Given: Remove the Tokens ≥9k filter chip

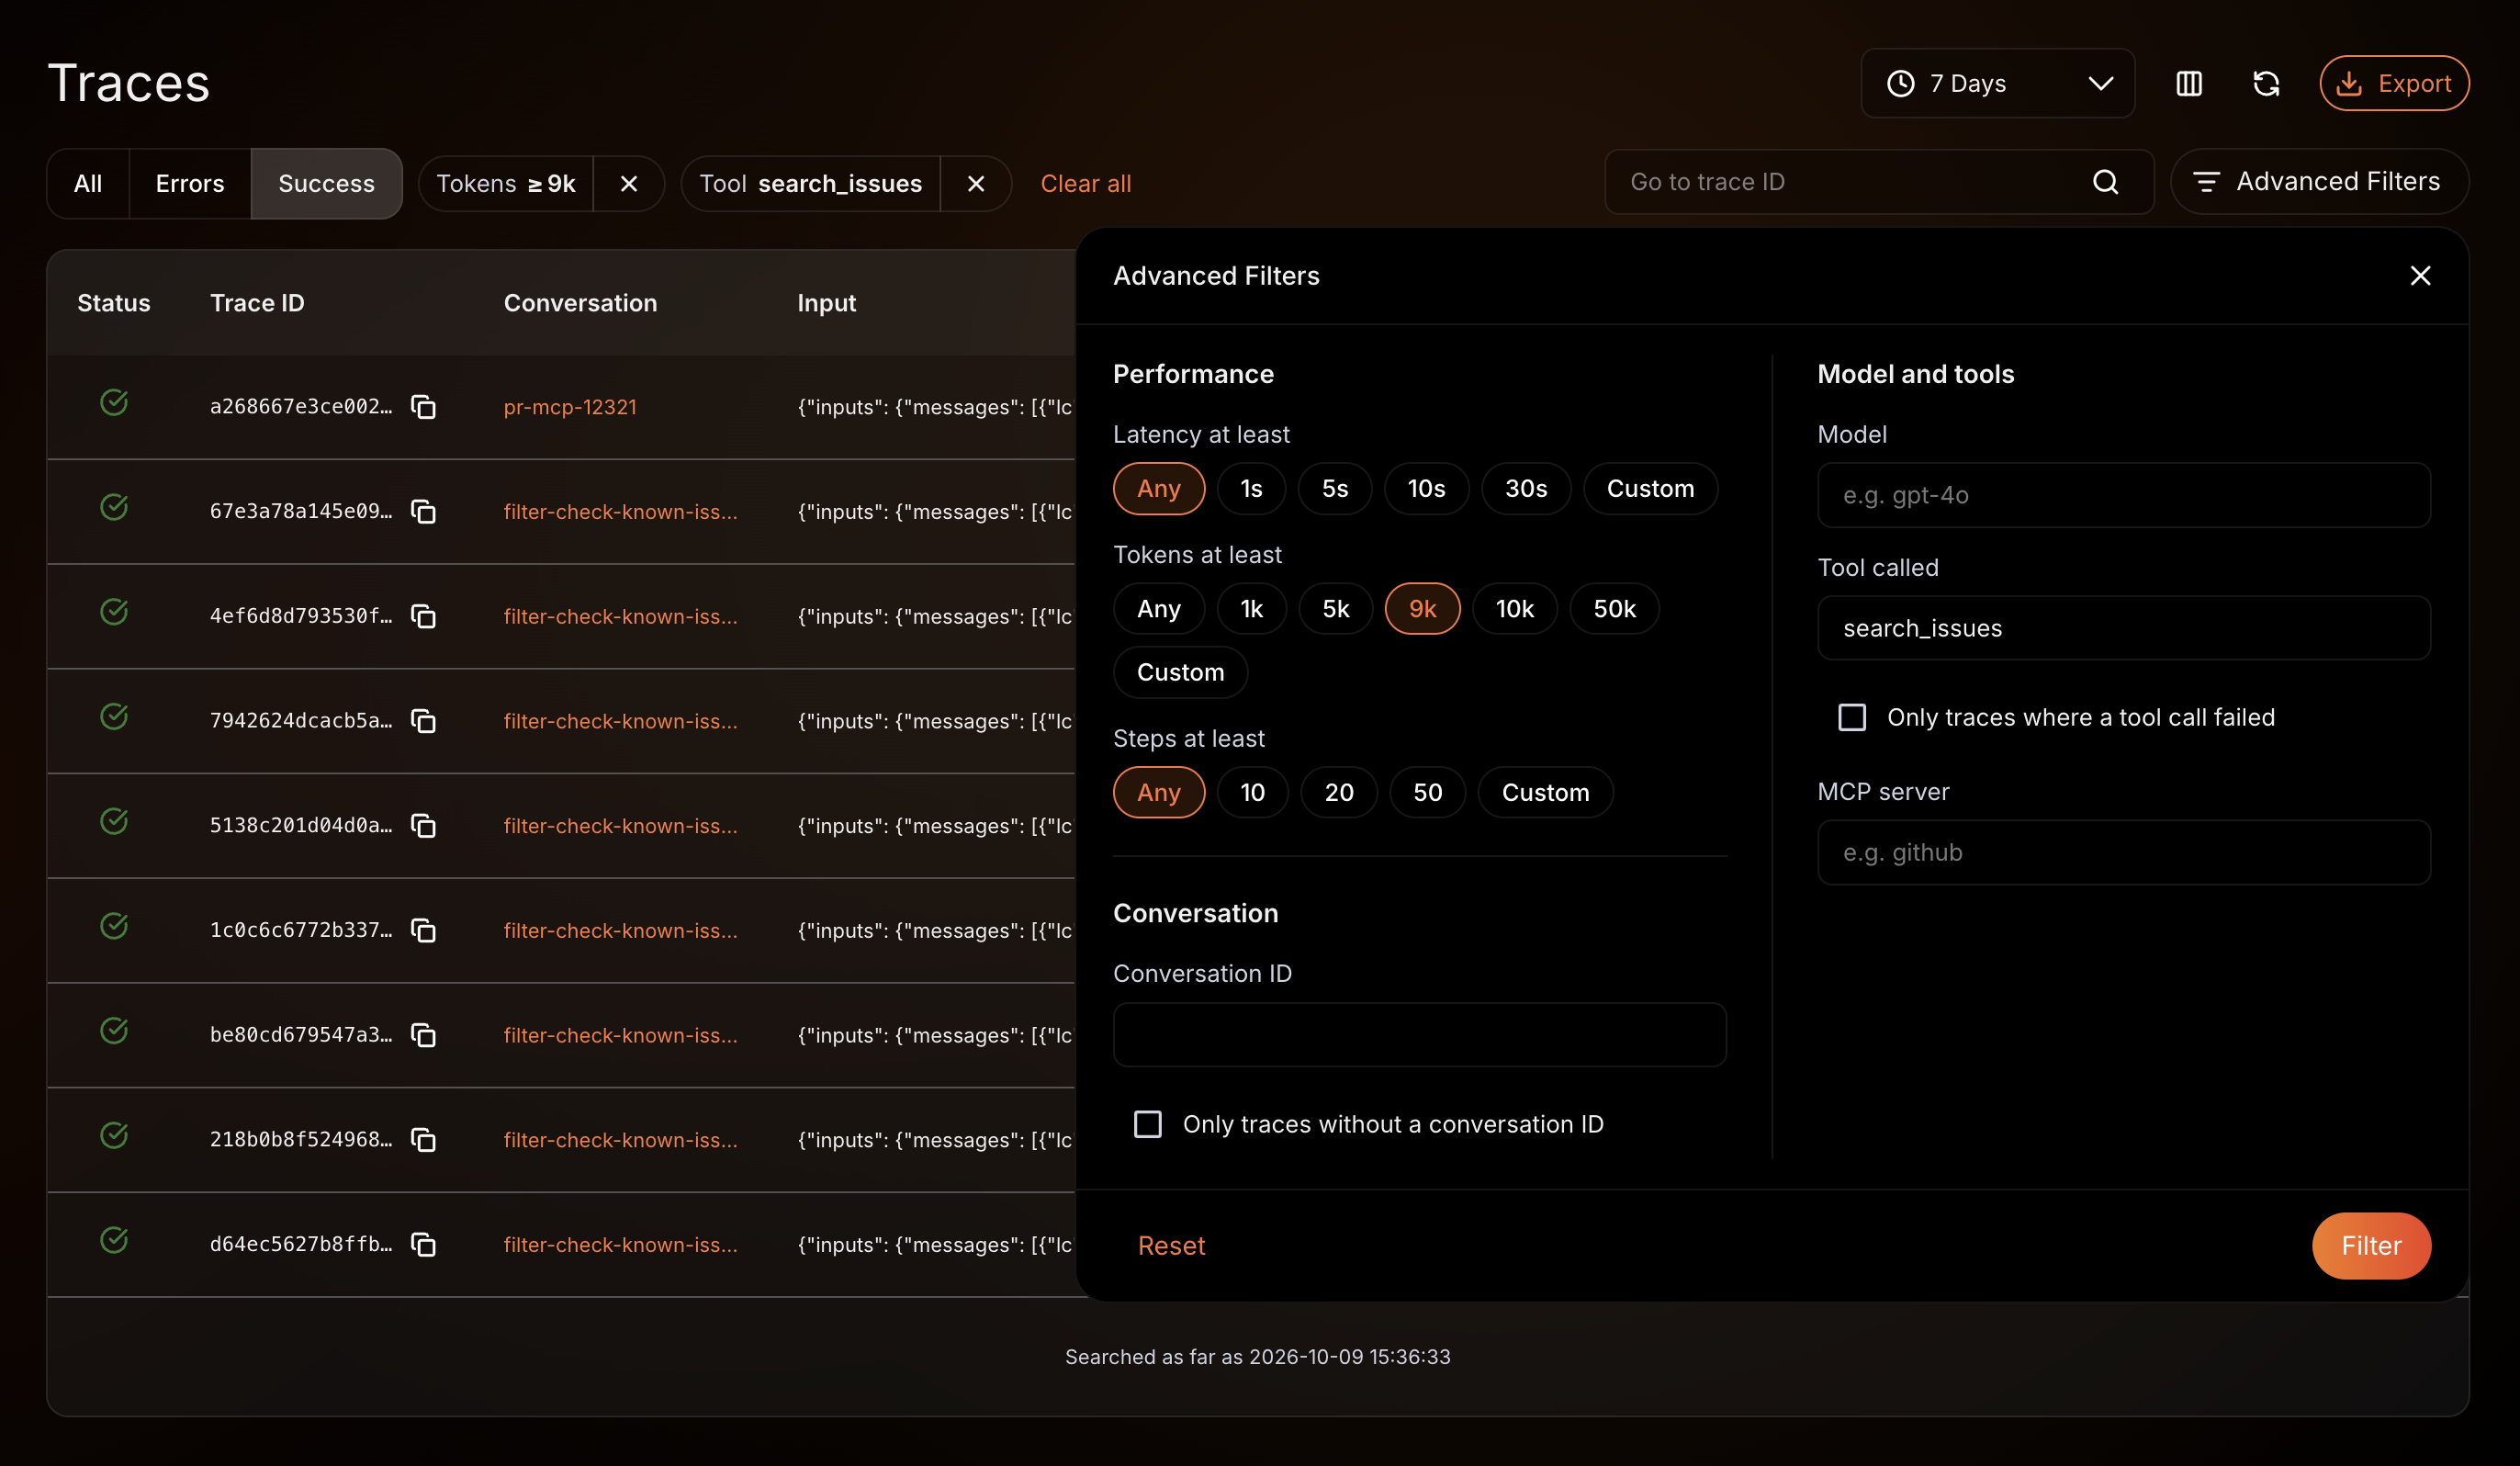Looking at the screenshot, I should (629, 184).
